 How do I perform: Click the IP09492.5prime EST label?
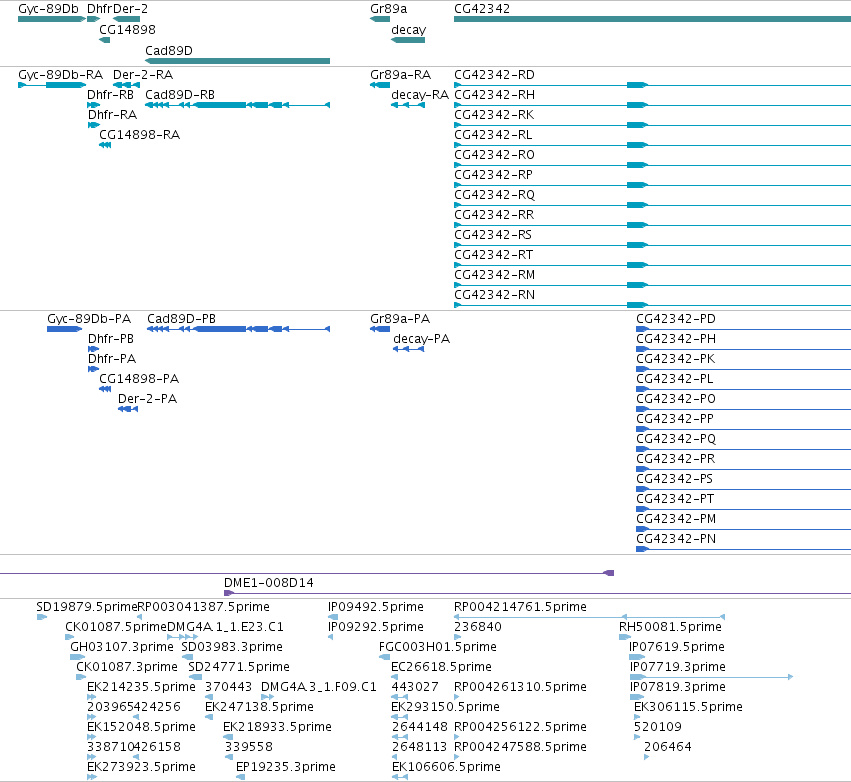tap(376, 607)
